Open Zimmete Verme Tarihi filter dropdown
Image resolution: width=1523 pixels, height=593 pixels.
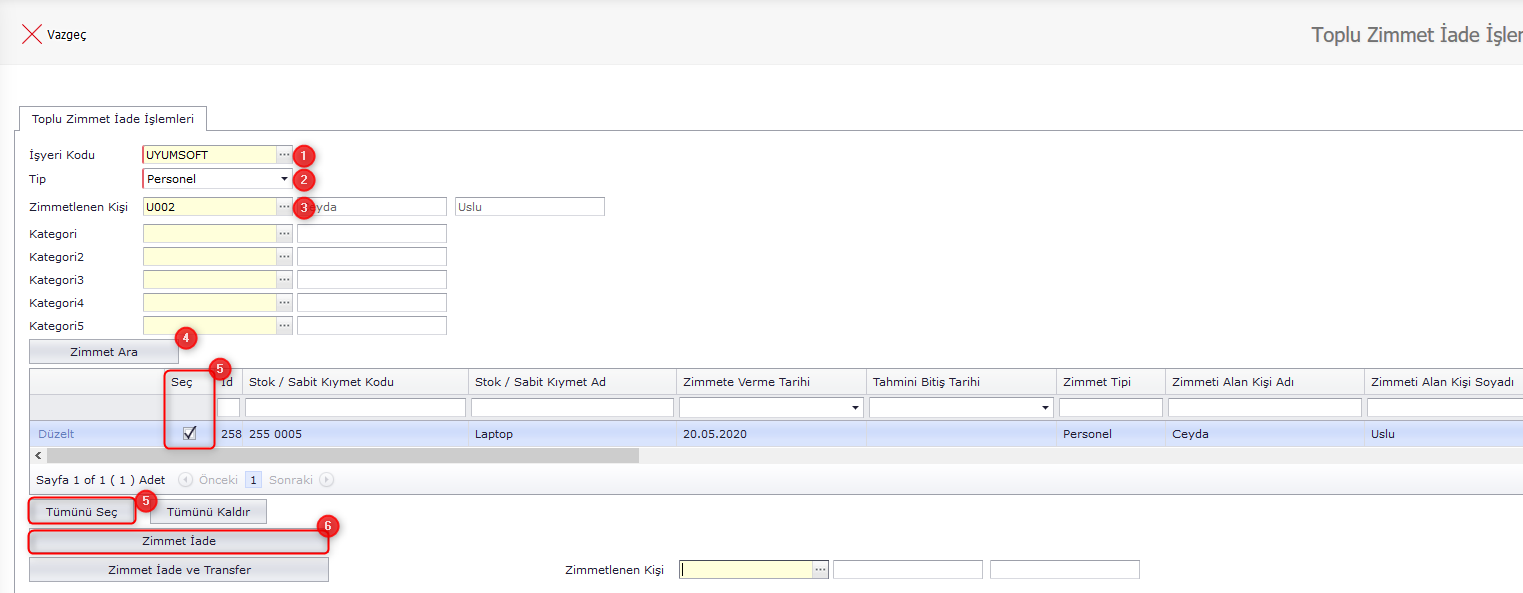[855, 408]
